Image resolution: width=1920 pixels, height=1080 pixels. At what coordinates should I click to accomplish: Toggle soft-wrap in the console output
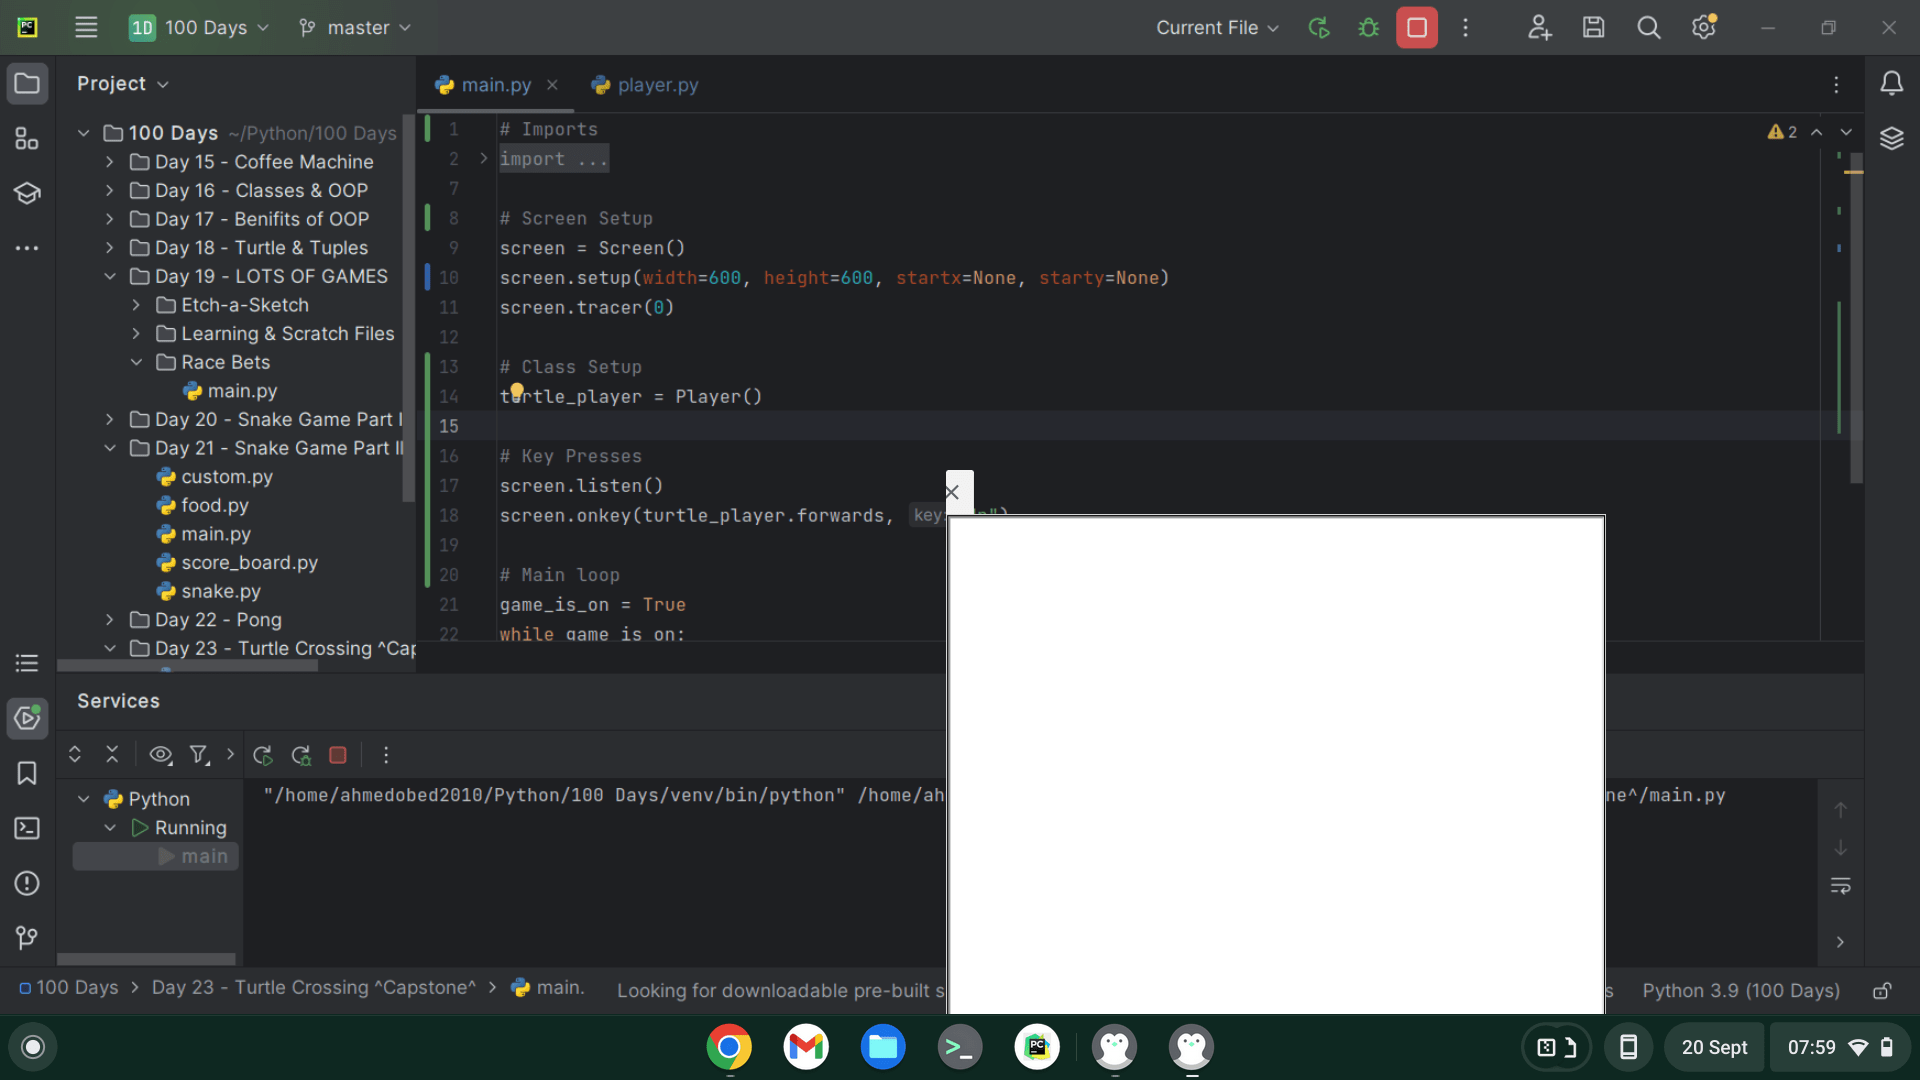[1840, 886]
